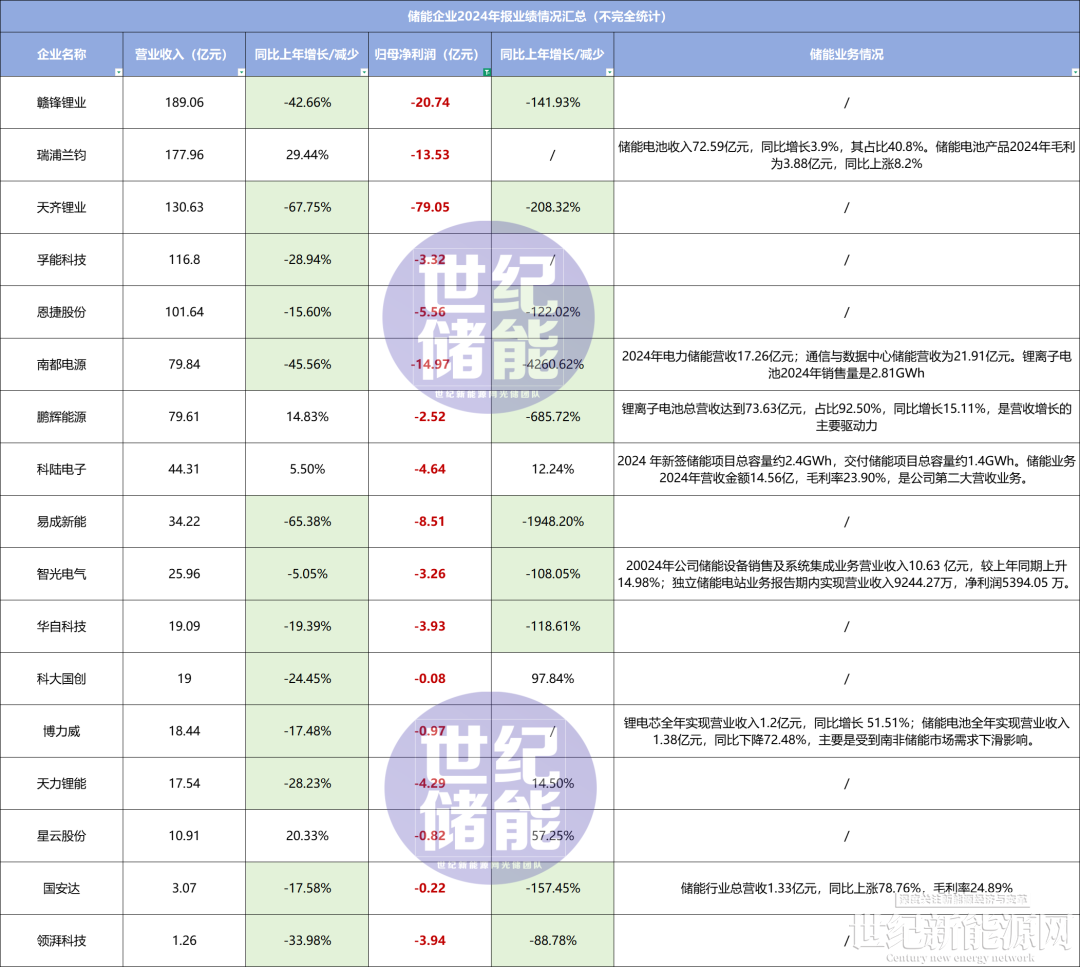1080x968 pixels.
Task: Select company cell 赣锋锂业
Action: point(61,103)
